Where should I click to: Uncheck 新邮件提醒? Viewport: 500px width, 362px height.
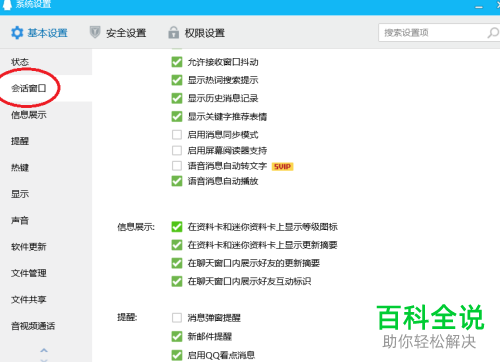[x=177, y=336]
